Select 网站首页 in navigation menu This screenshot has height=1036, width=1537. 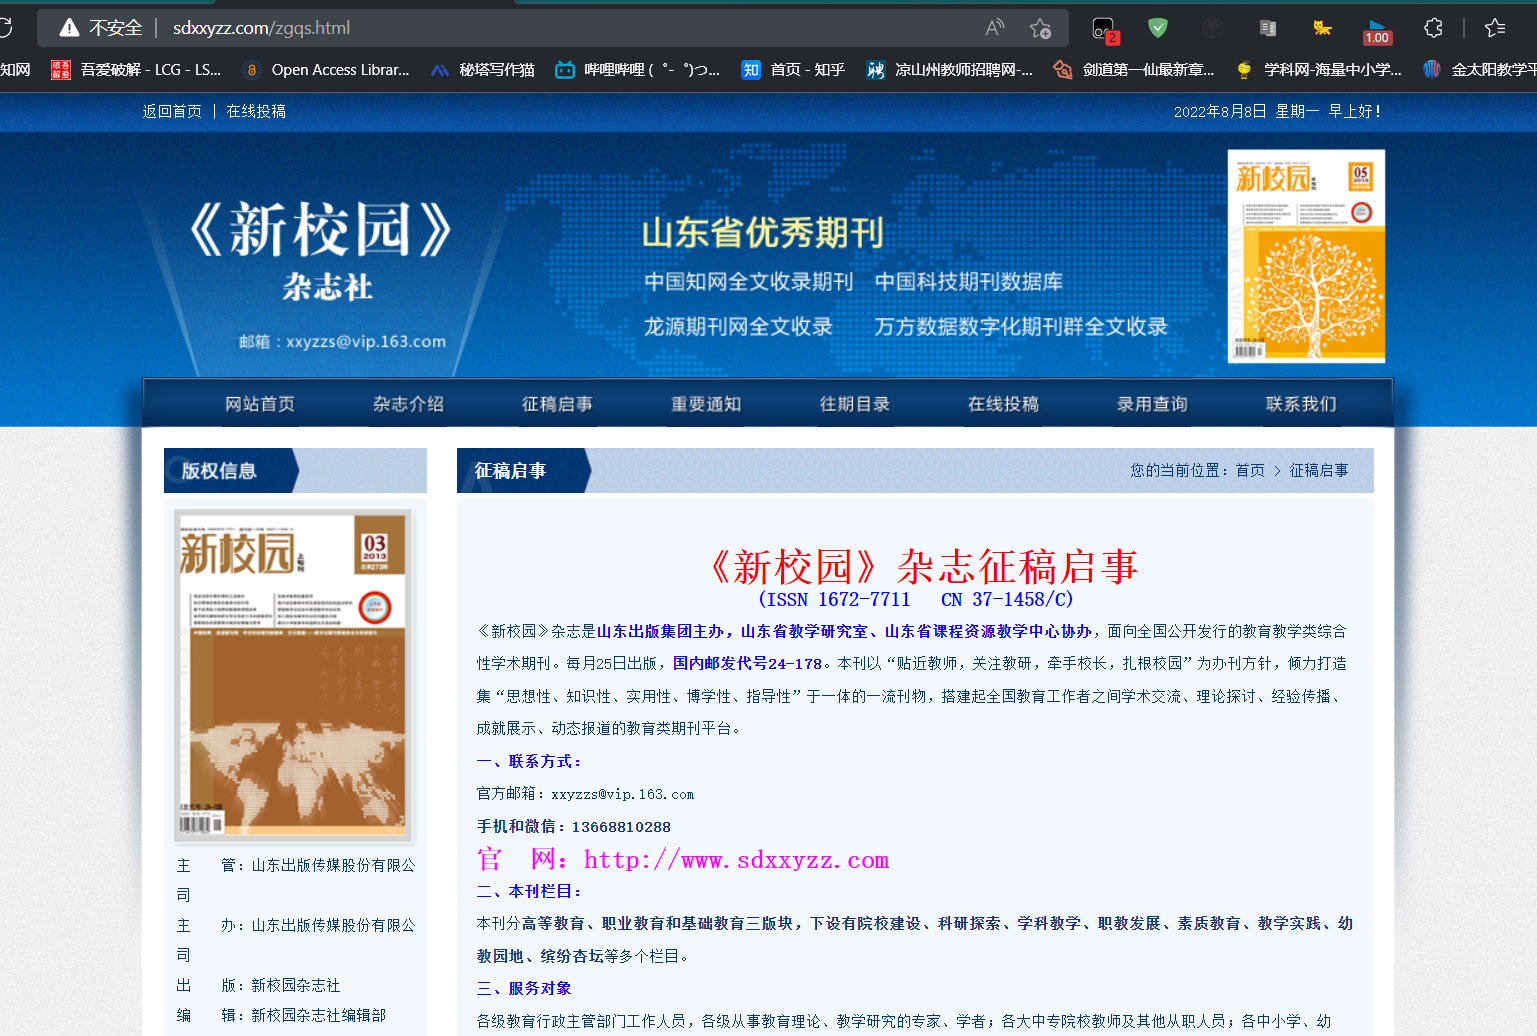click(260, 404)
